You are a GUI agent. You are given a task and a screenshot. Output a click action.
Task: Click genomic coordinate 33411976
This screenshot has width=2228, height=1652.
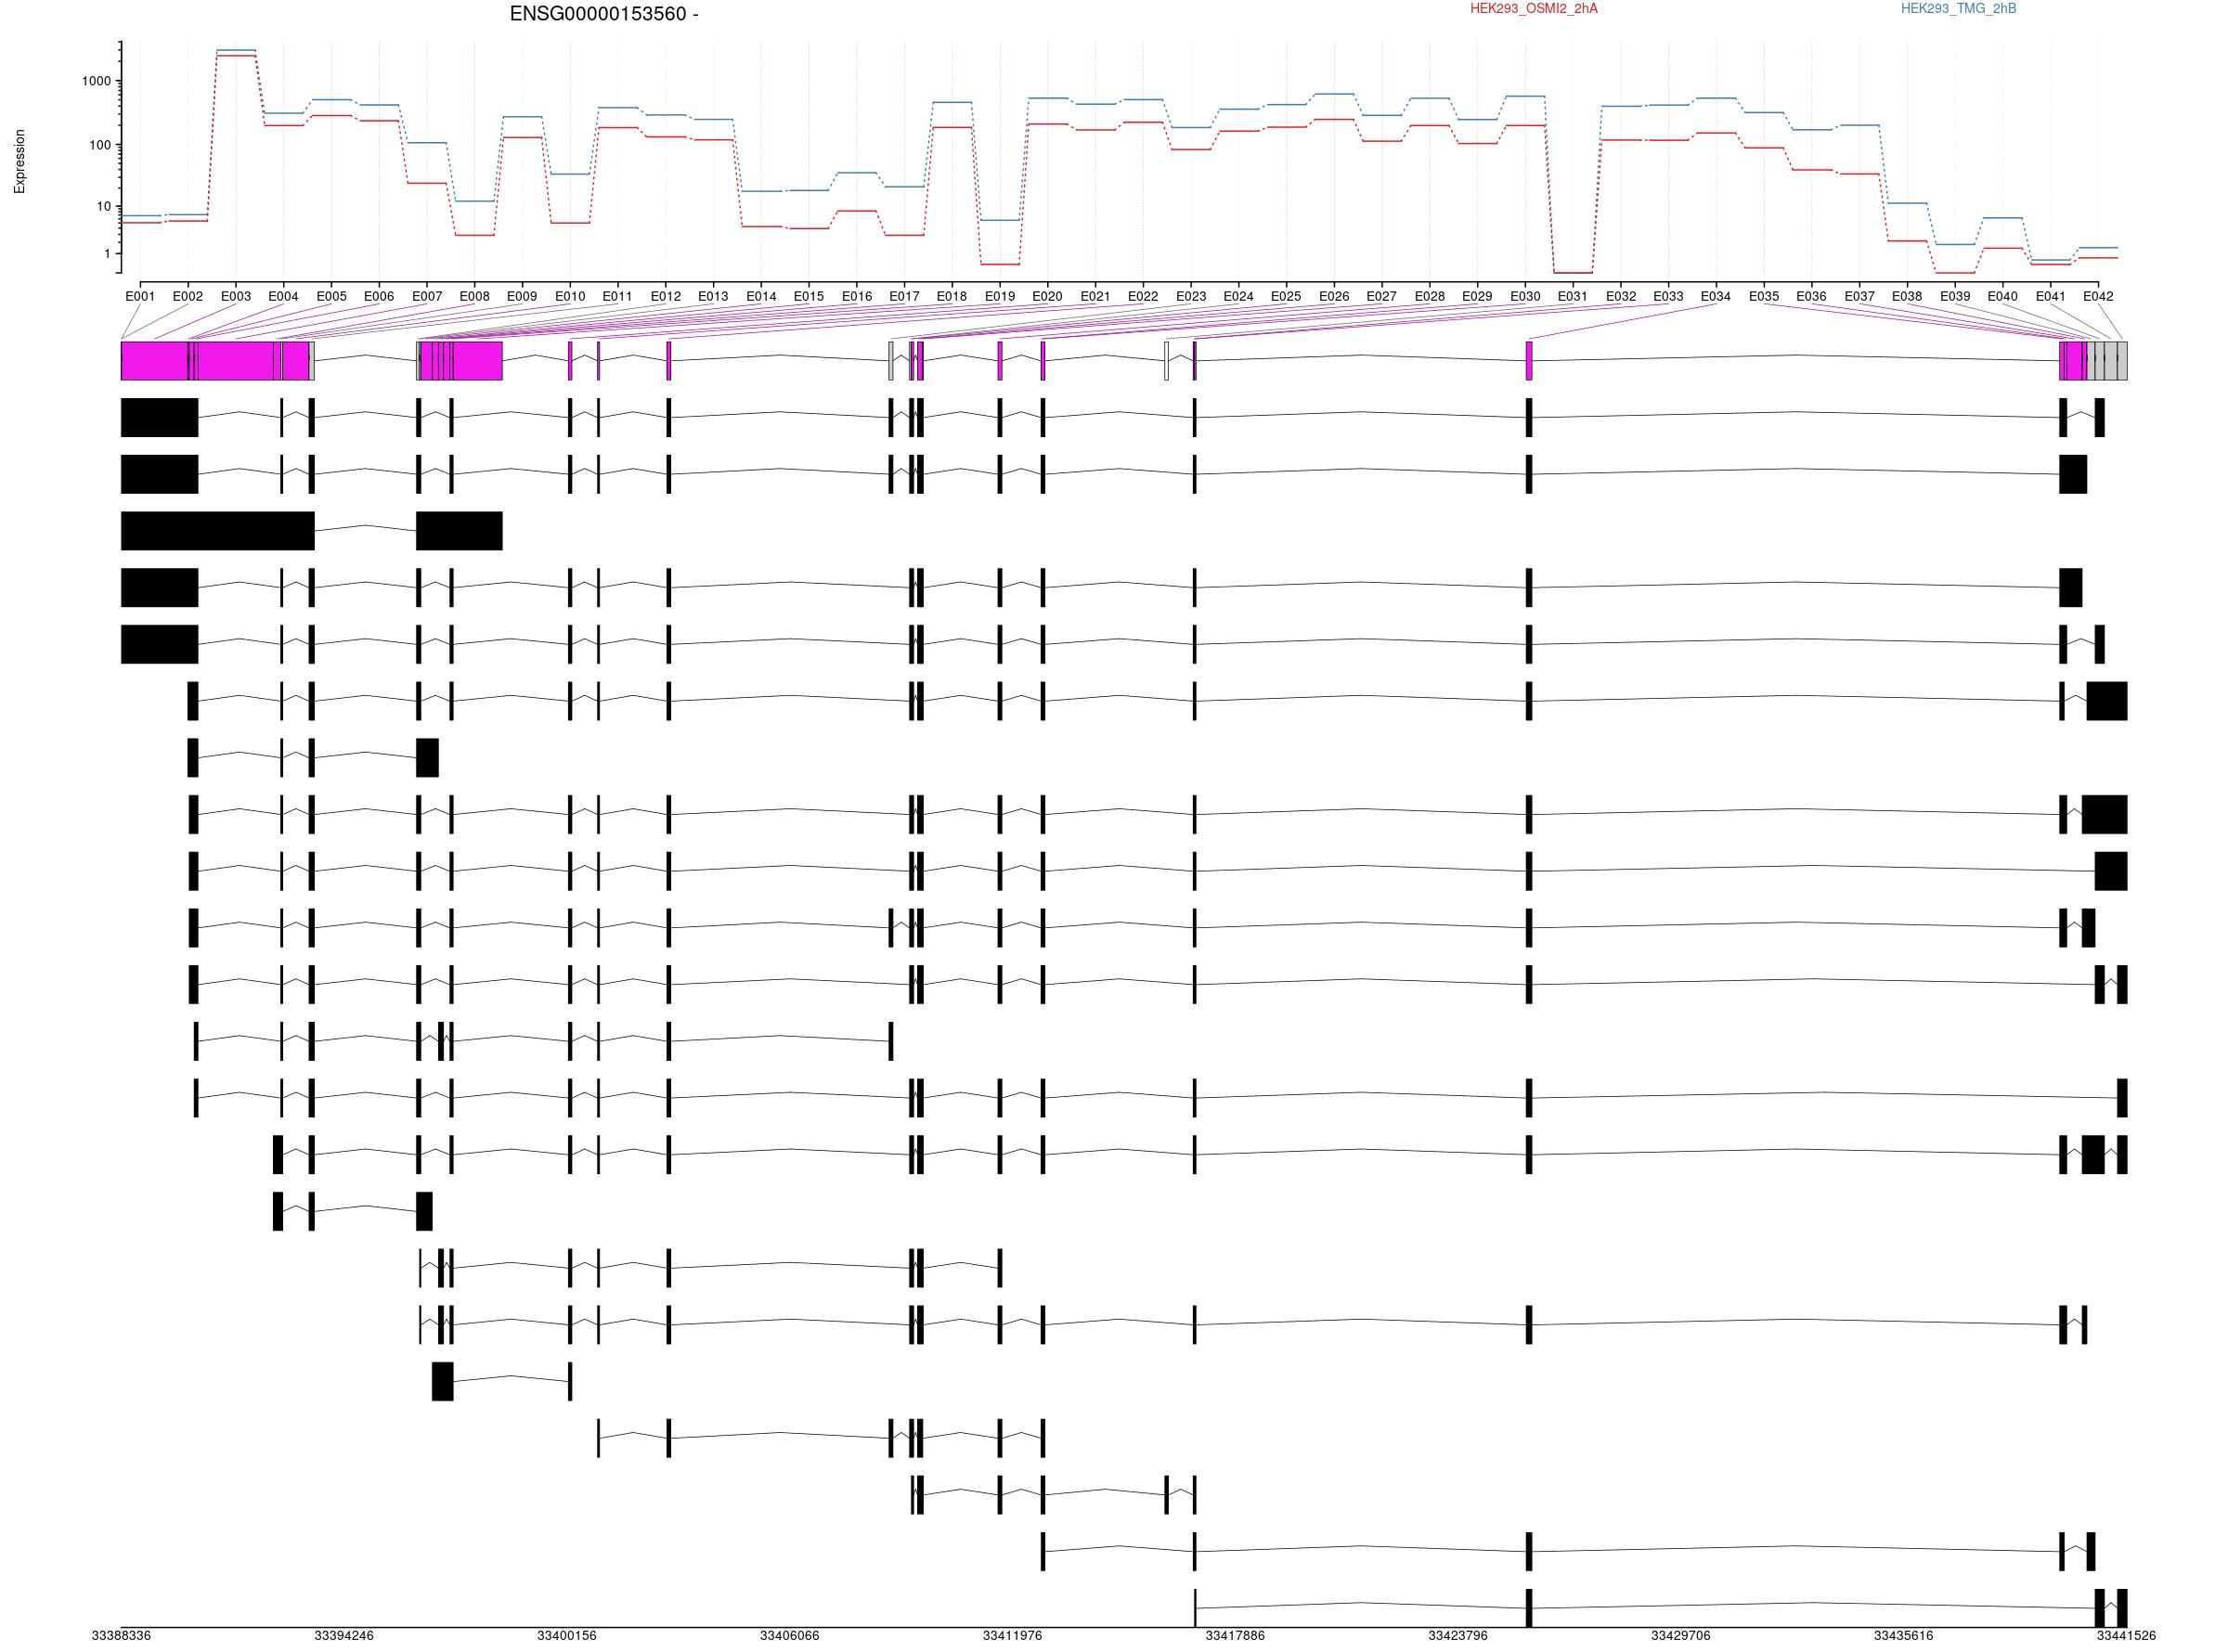click(1012, 1636)
